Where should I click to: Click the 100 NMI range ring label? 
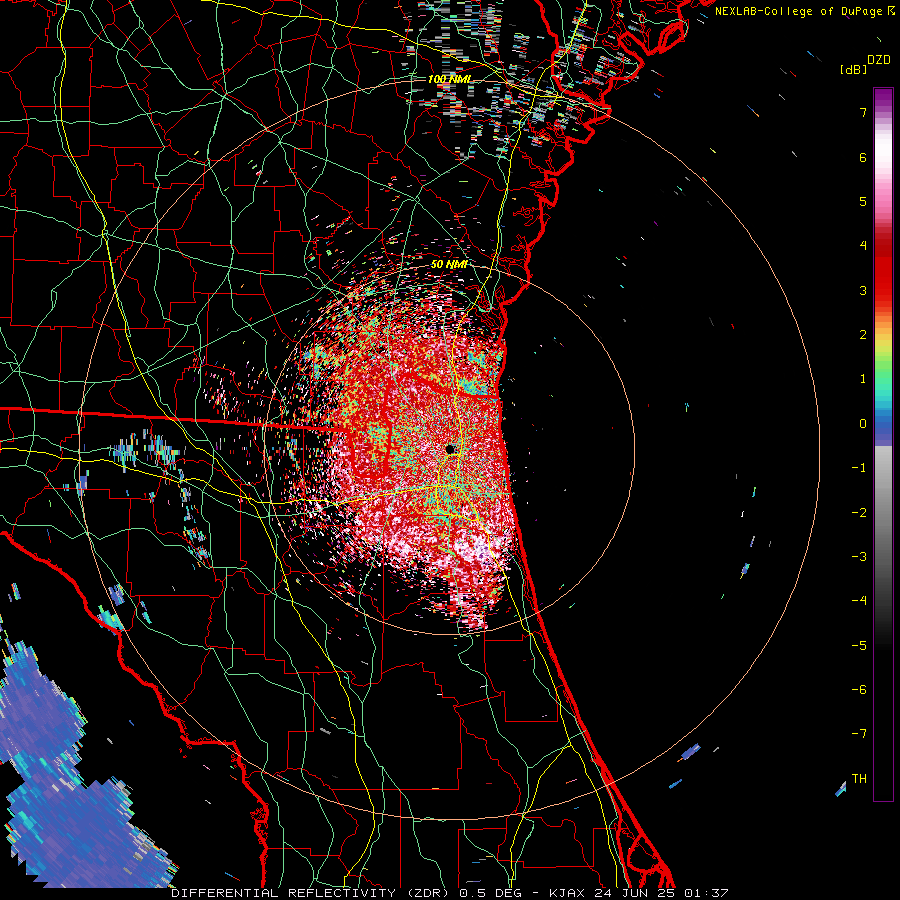click(449, 79)
